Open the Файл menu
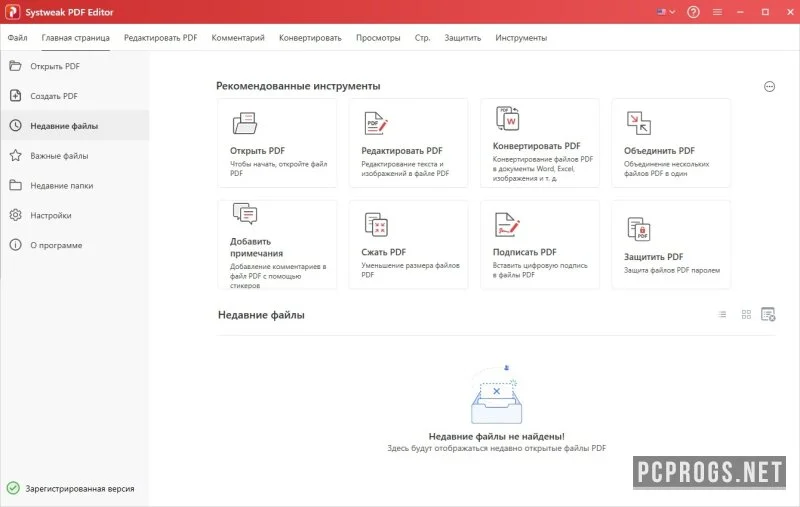This screenshot has width=800, height=507. 17,38
